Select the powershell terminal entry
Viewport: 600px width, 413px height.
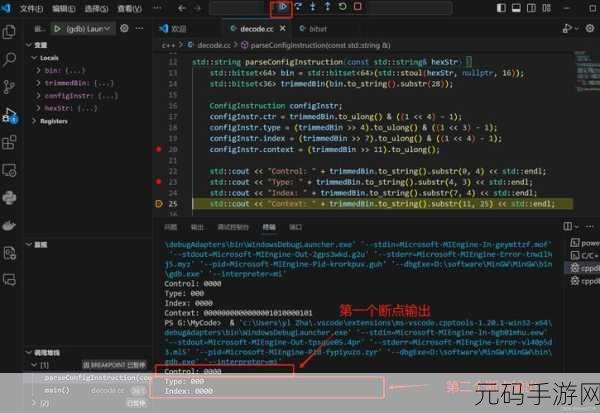point(585,243)
